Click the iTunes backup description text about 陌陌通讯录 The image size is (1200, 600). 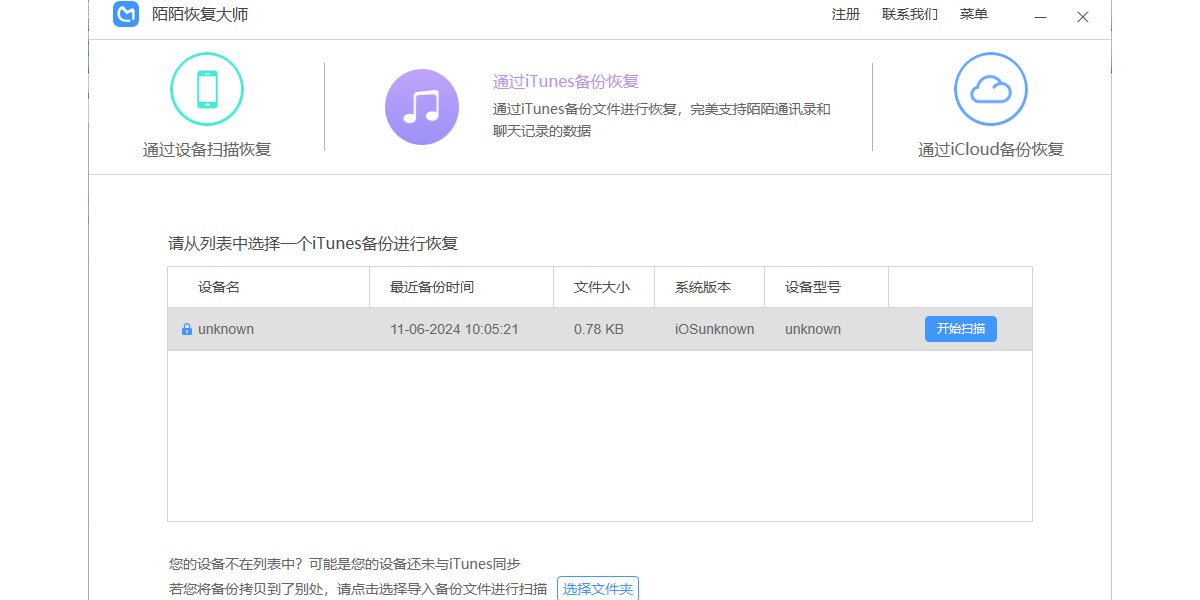[662, 120]
